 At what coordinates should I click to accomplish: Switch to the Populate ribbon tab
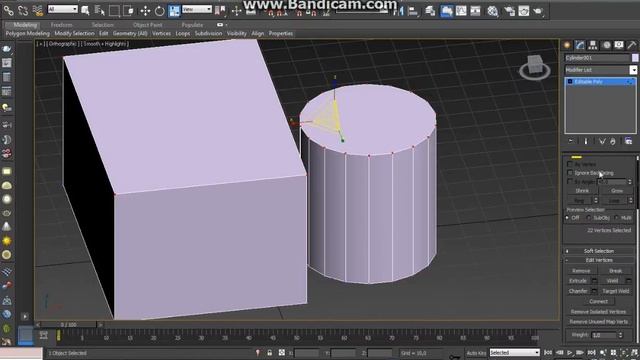click(192, 25)
